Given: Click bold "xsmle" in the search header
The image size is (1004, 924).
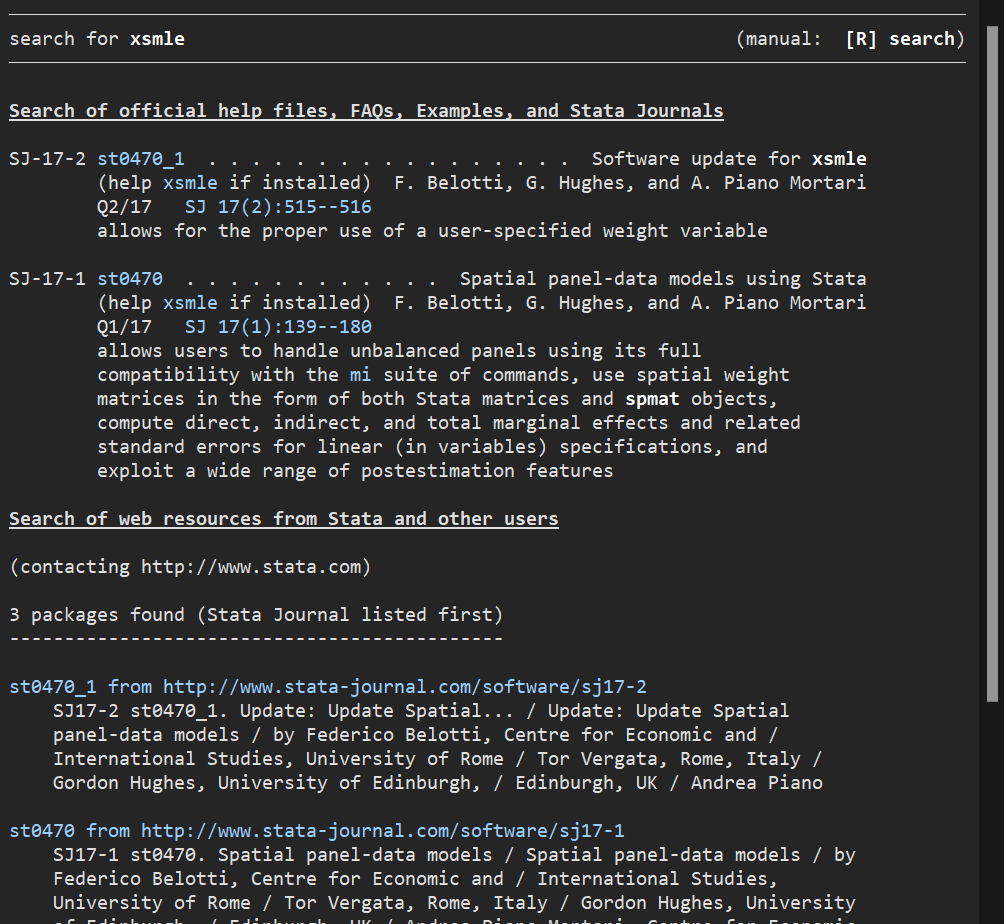Looking at the screenshot, I should pyautogui.click(x=157, y=39).
